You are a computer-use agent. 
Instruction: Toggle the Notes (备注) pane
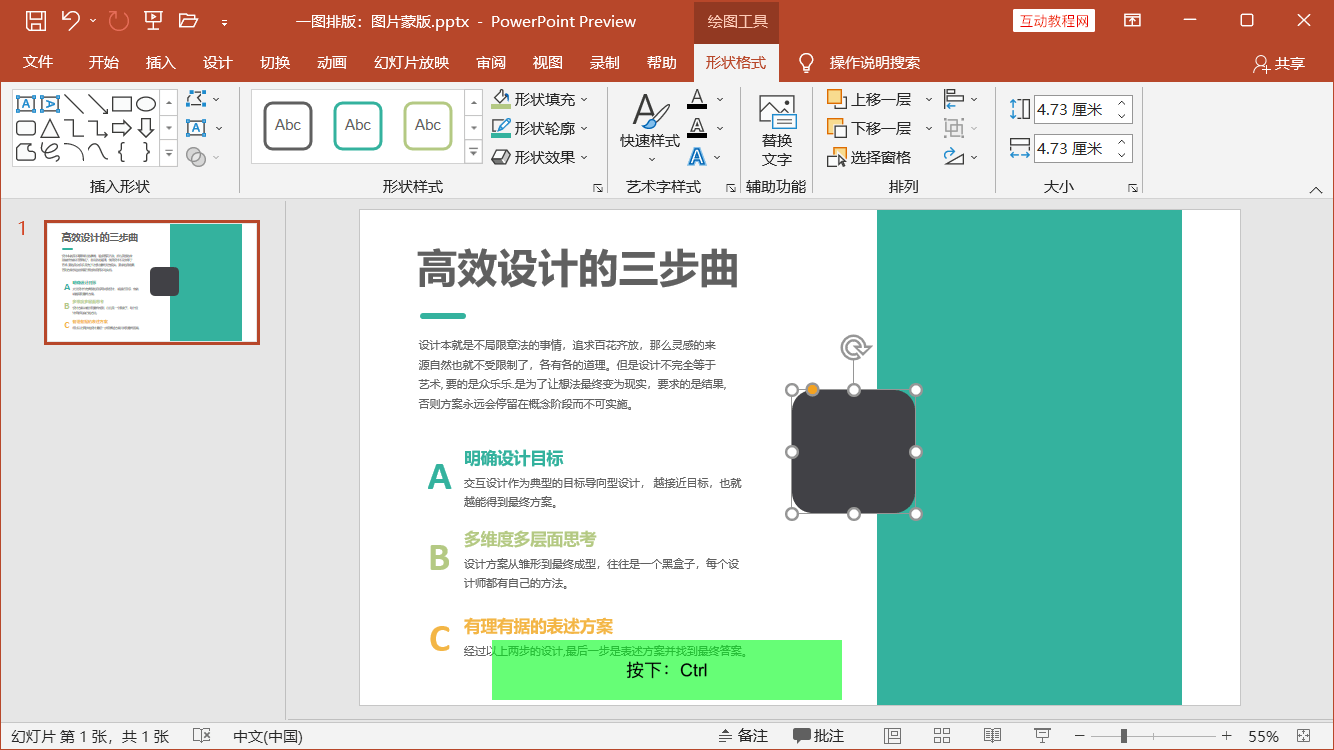pyautogui.click(x=743, y=736)
